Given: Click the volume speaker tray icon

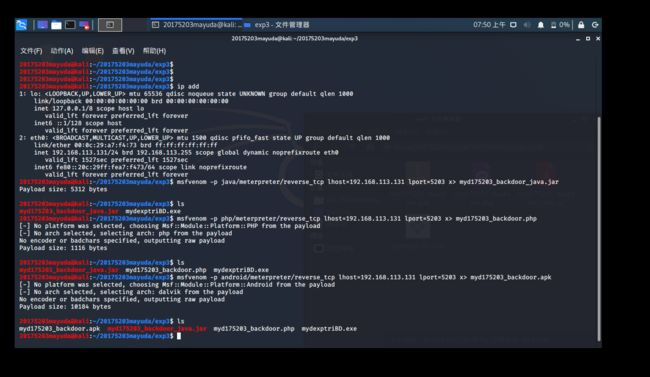Looking at the screenshot, I should (527, 25).
